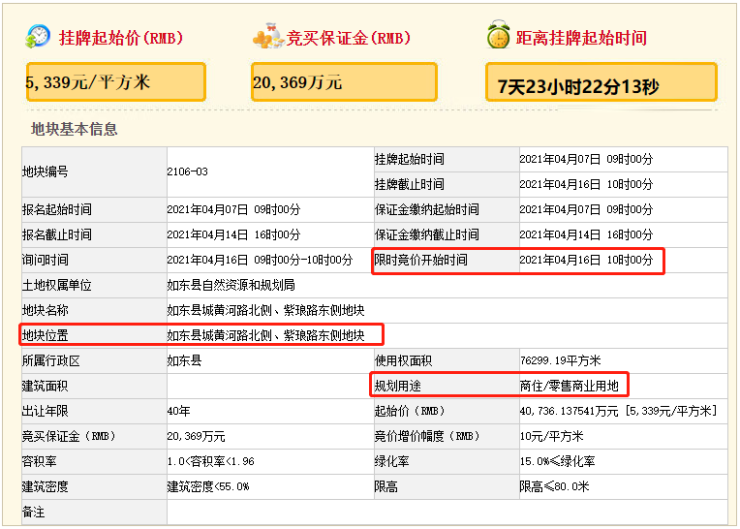Click the 建筑面积 label

pyautogui.click(x=45, y=386)
